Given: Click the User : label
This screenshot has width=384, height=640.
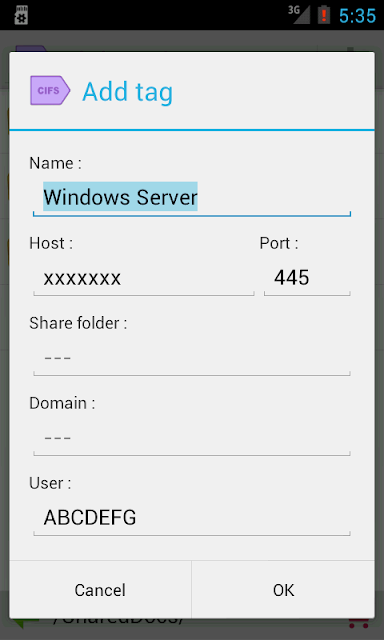Looking at the screenshot, I should tap(50, 483).
